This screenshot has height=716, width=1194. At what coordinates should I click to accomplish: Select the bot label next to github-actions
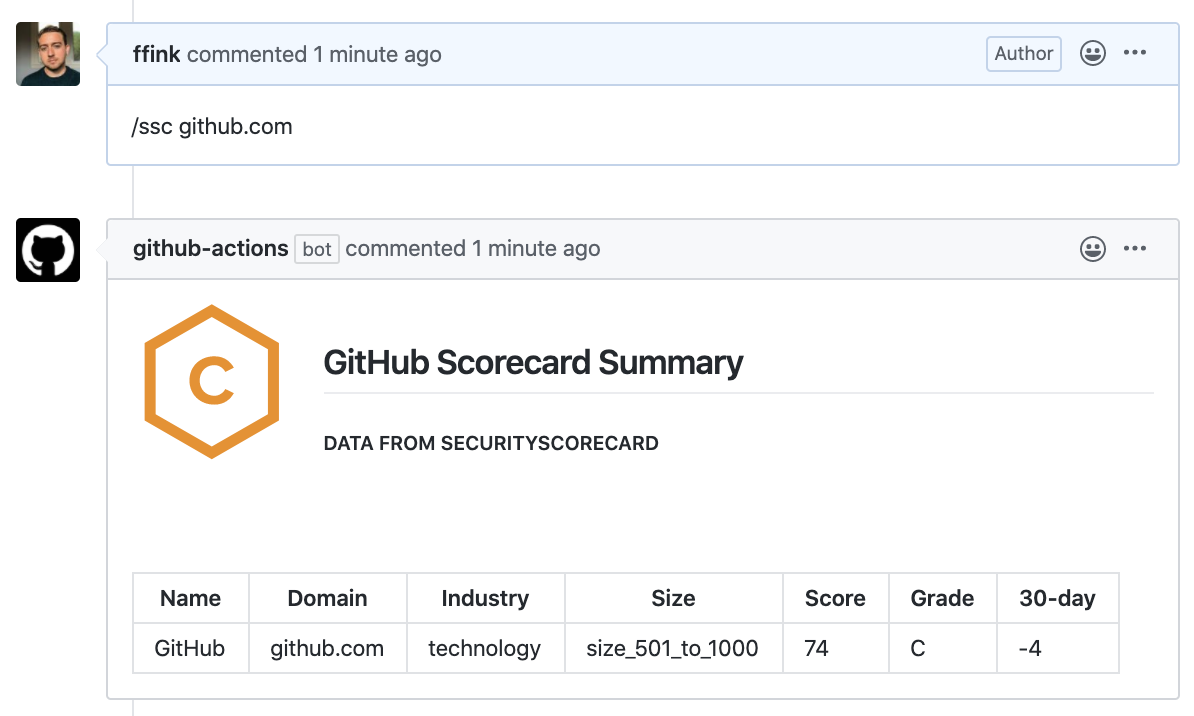316,249
